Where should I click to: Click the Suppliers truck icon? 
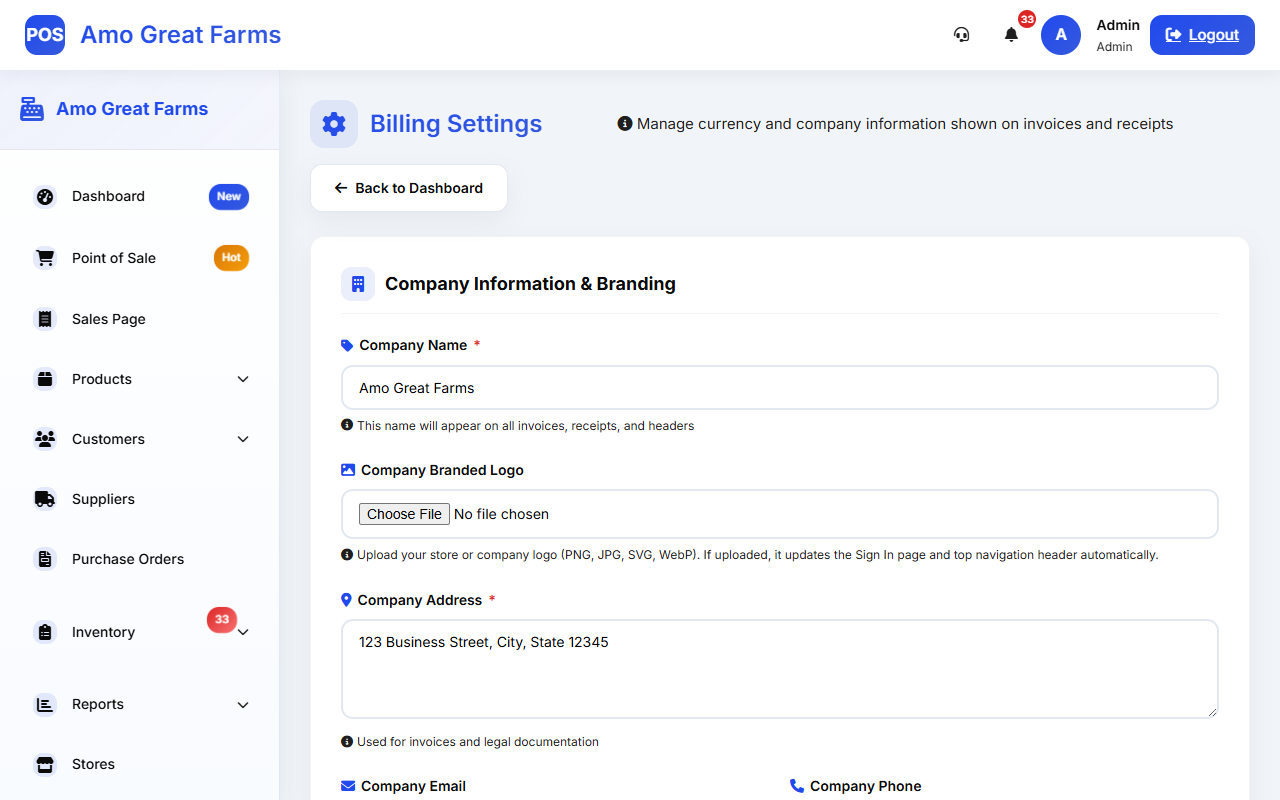click(45, 499)
